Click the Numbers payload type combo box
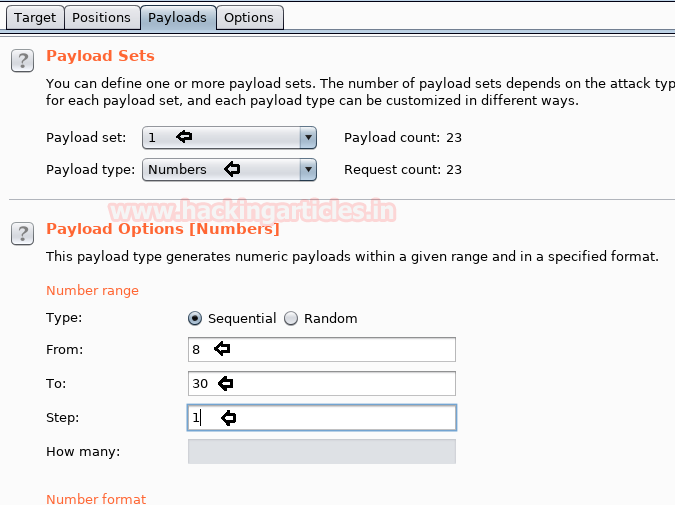 [x=220, y=170]
